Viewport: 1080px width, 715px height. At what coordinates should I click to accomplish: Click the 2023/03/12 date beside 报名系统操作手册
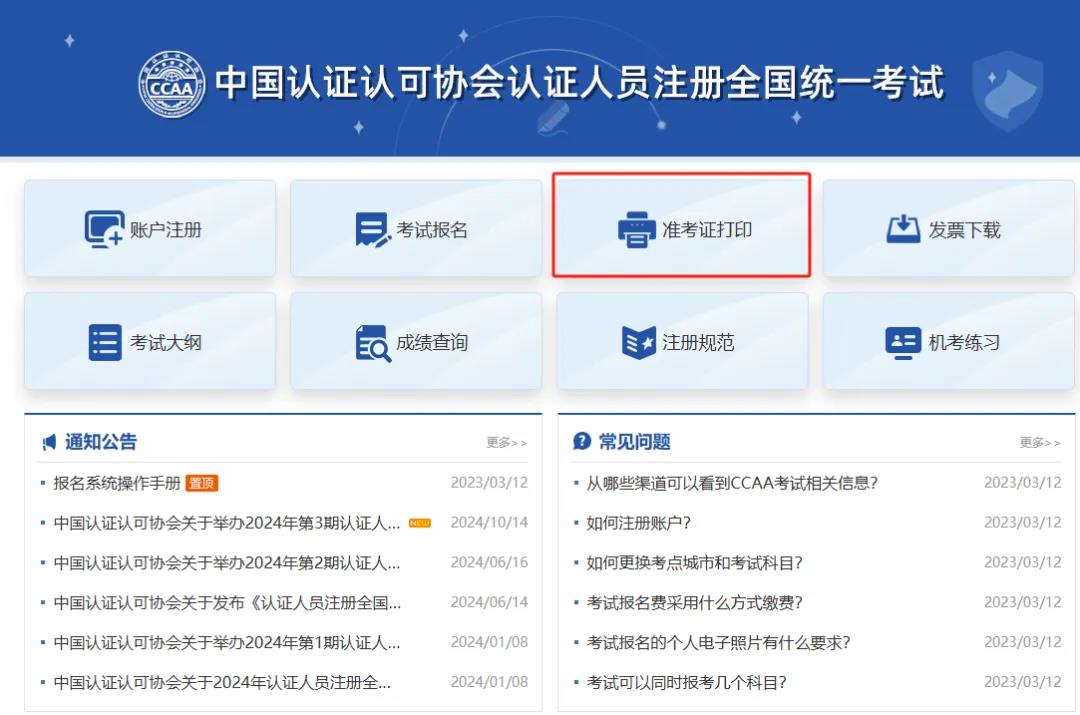pos(489,483)
